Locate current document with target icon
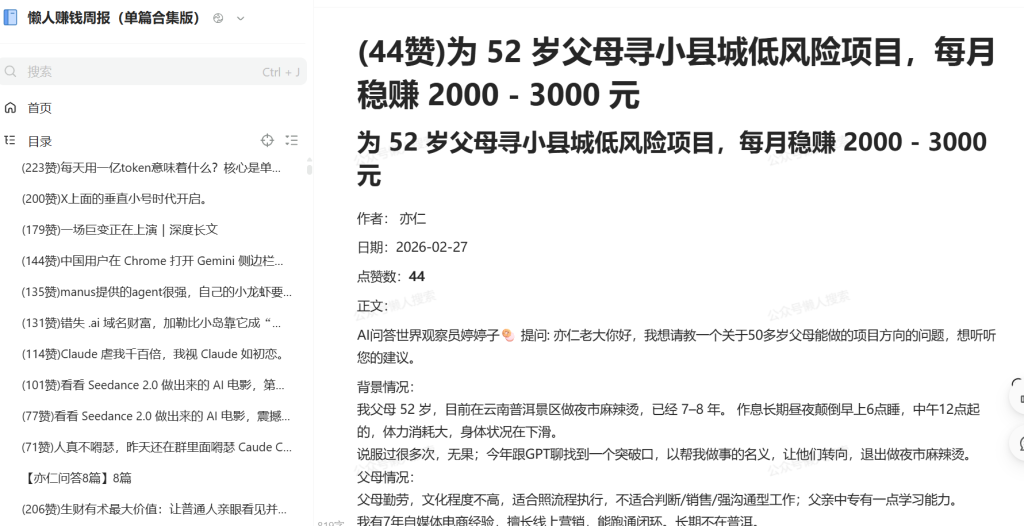This screenshot has width=1024, height=526. (x=267, y=140)
